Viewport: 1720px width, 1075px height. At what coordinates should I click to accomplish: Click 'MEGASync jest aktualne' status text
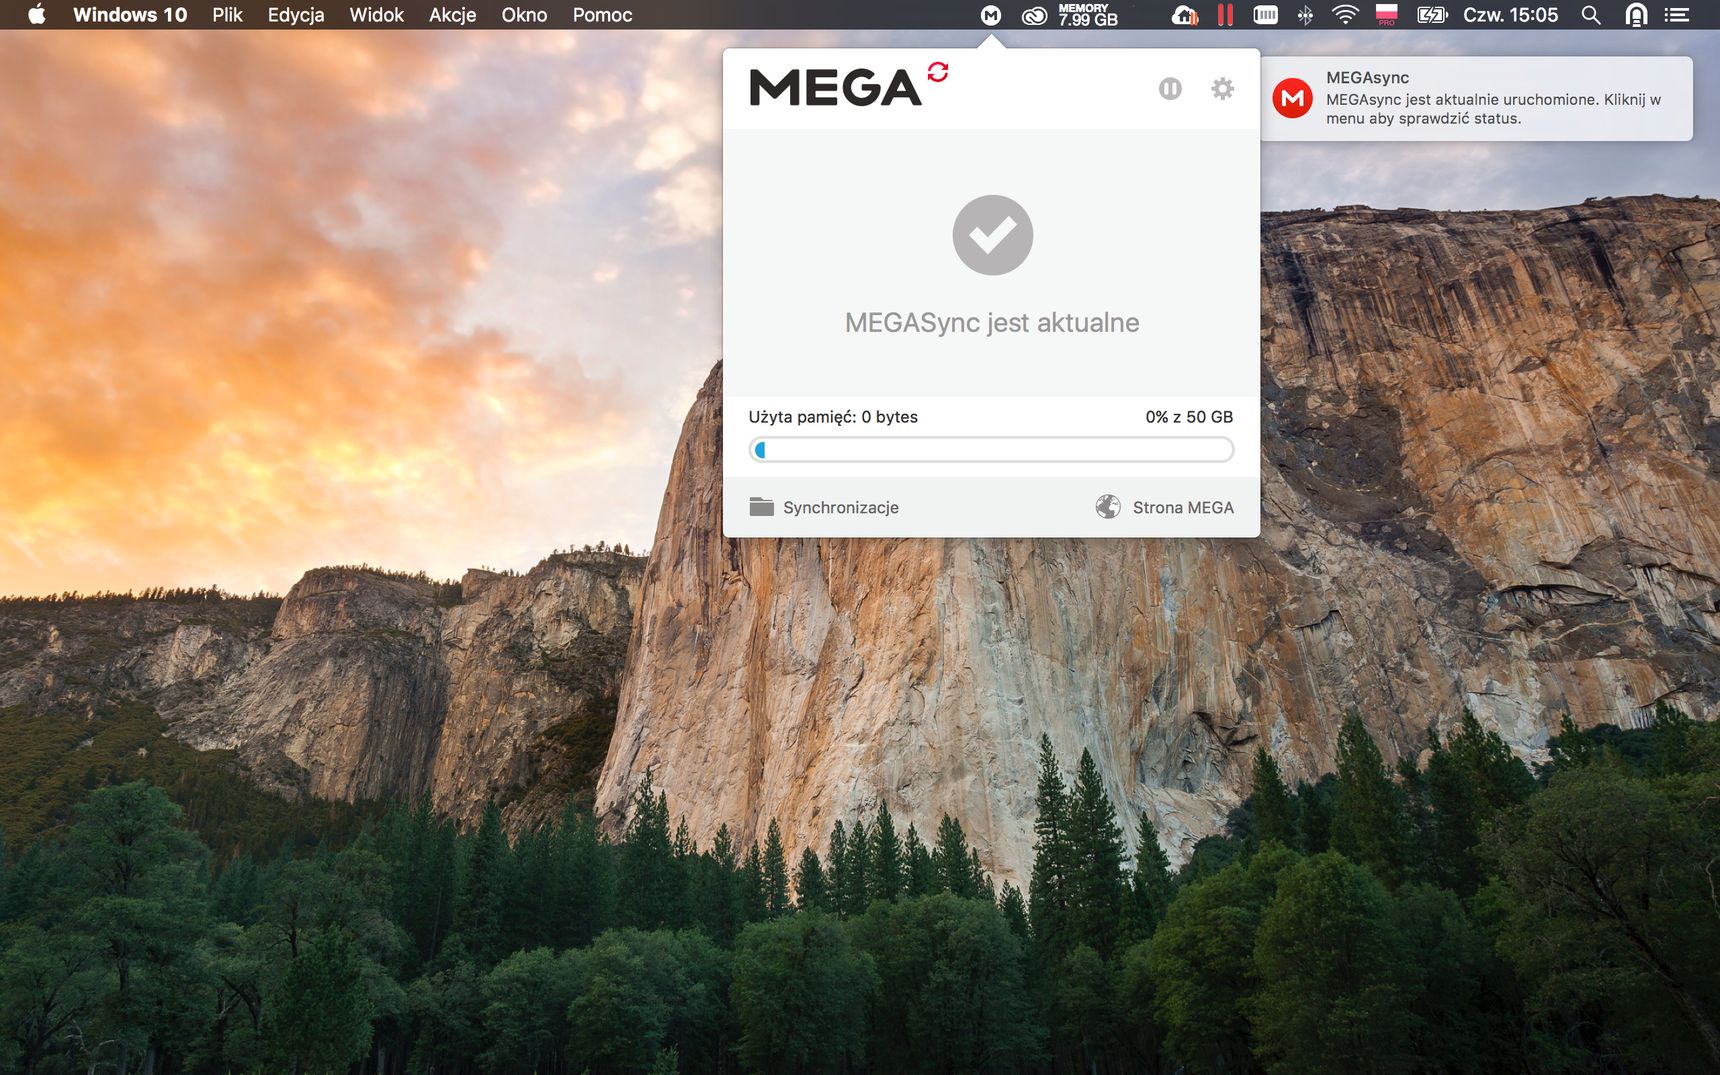click(x=992, y=322)
